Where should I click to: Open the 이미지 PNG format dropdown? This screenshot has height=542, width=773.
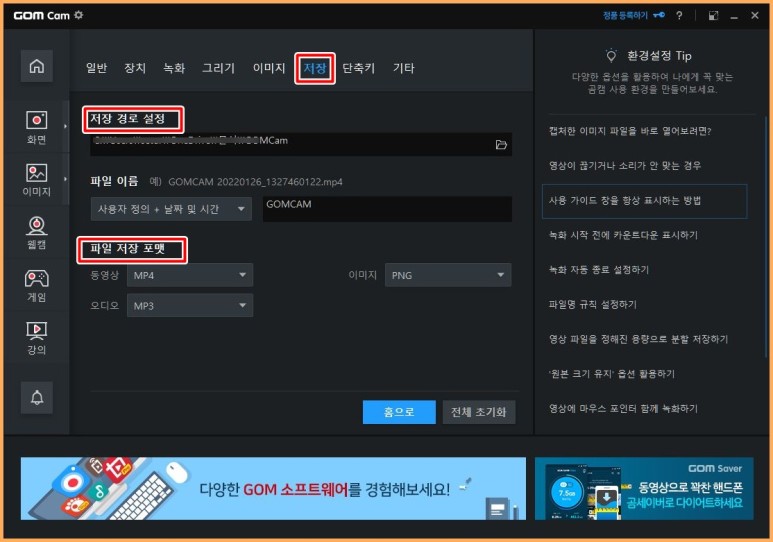[448, 275]
